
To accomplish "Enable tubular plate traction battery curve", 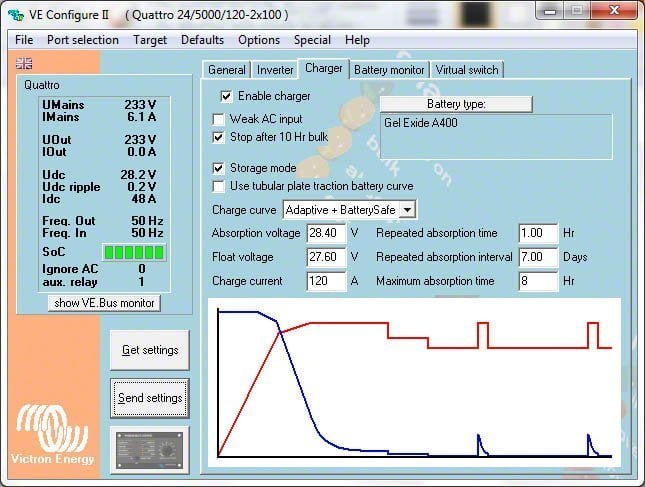I will click(220, 186).
